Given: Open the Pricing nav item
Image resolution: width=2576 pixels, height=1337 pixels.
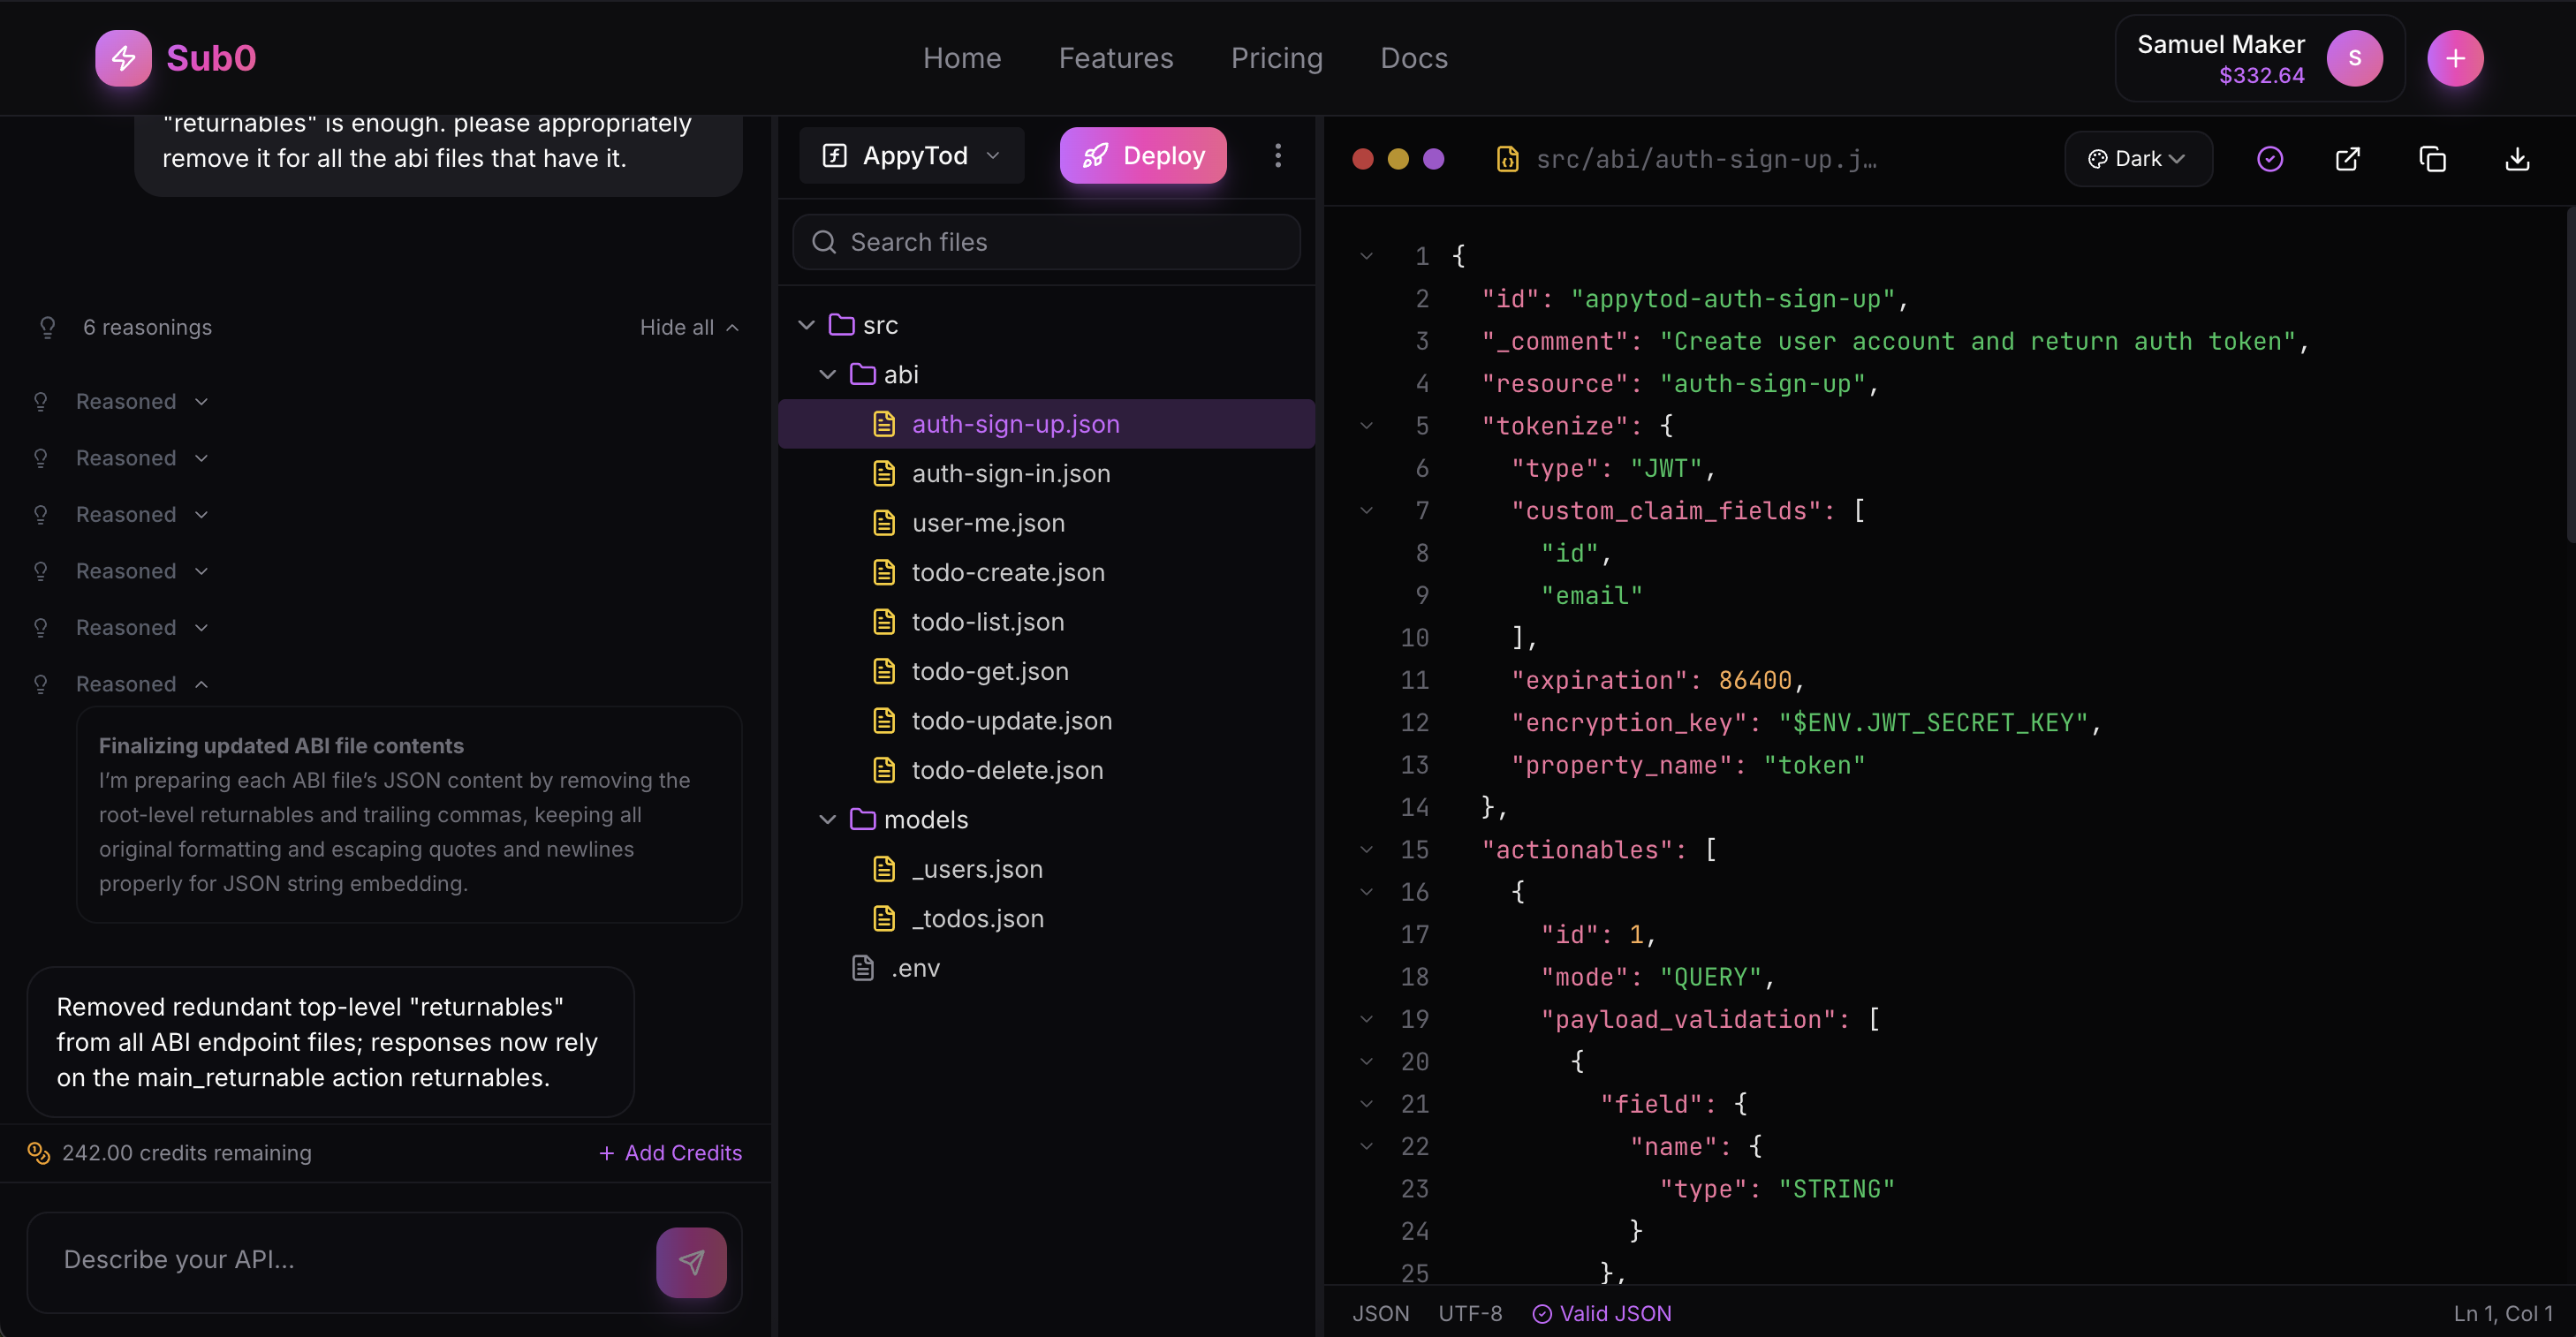Looking at the screenshot, I should 1276,58.
